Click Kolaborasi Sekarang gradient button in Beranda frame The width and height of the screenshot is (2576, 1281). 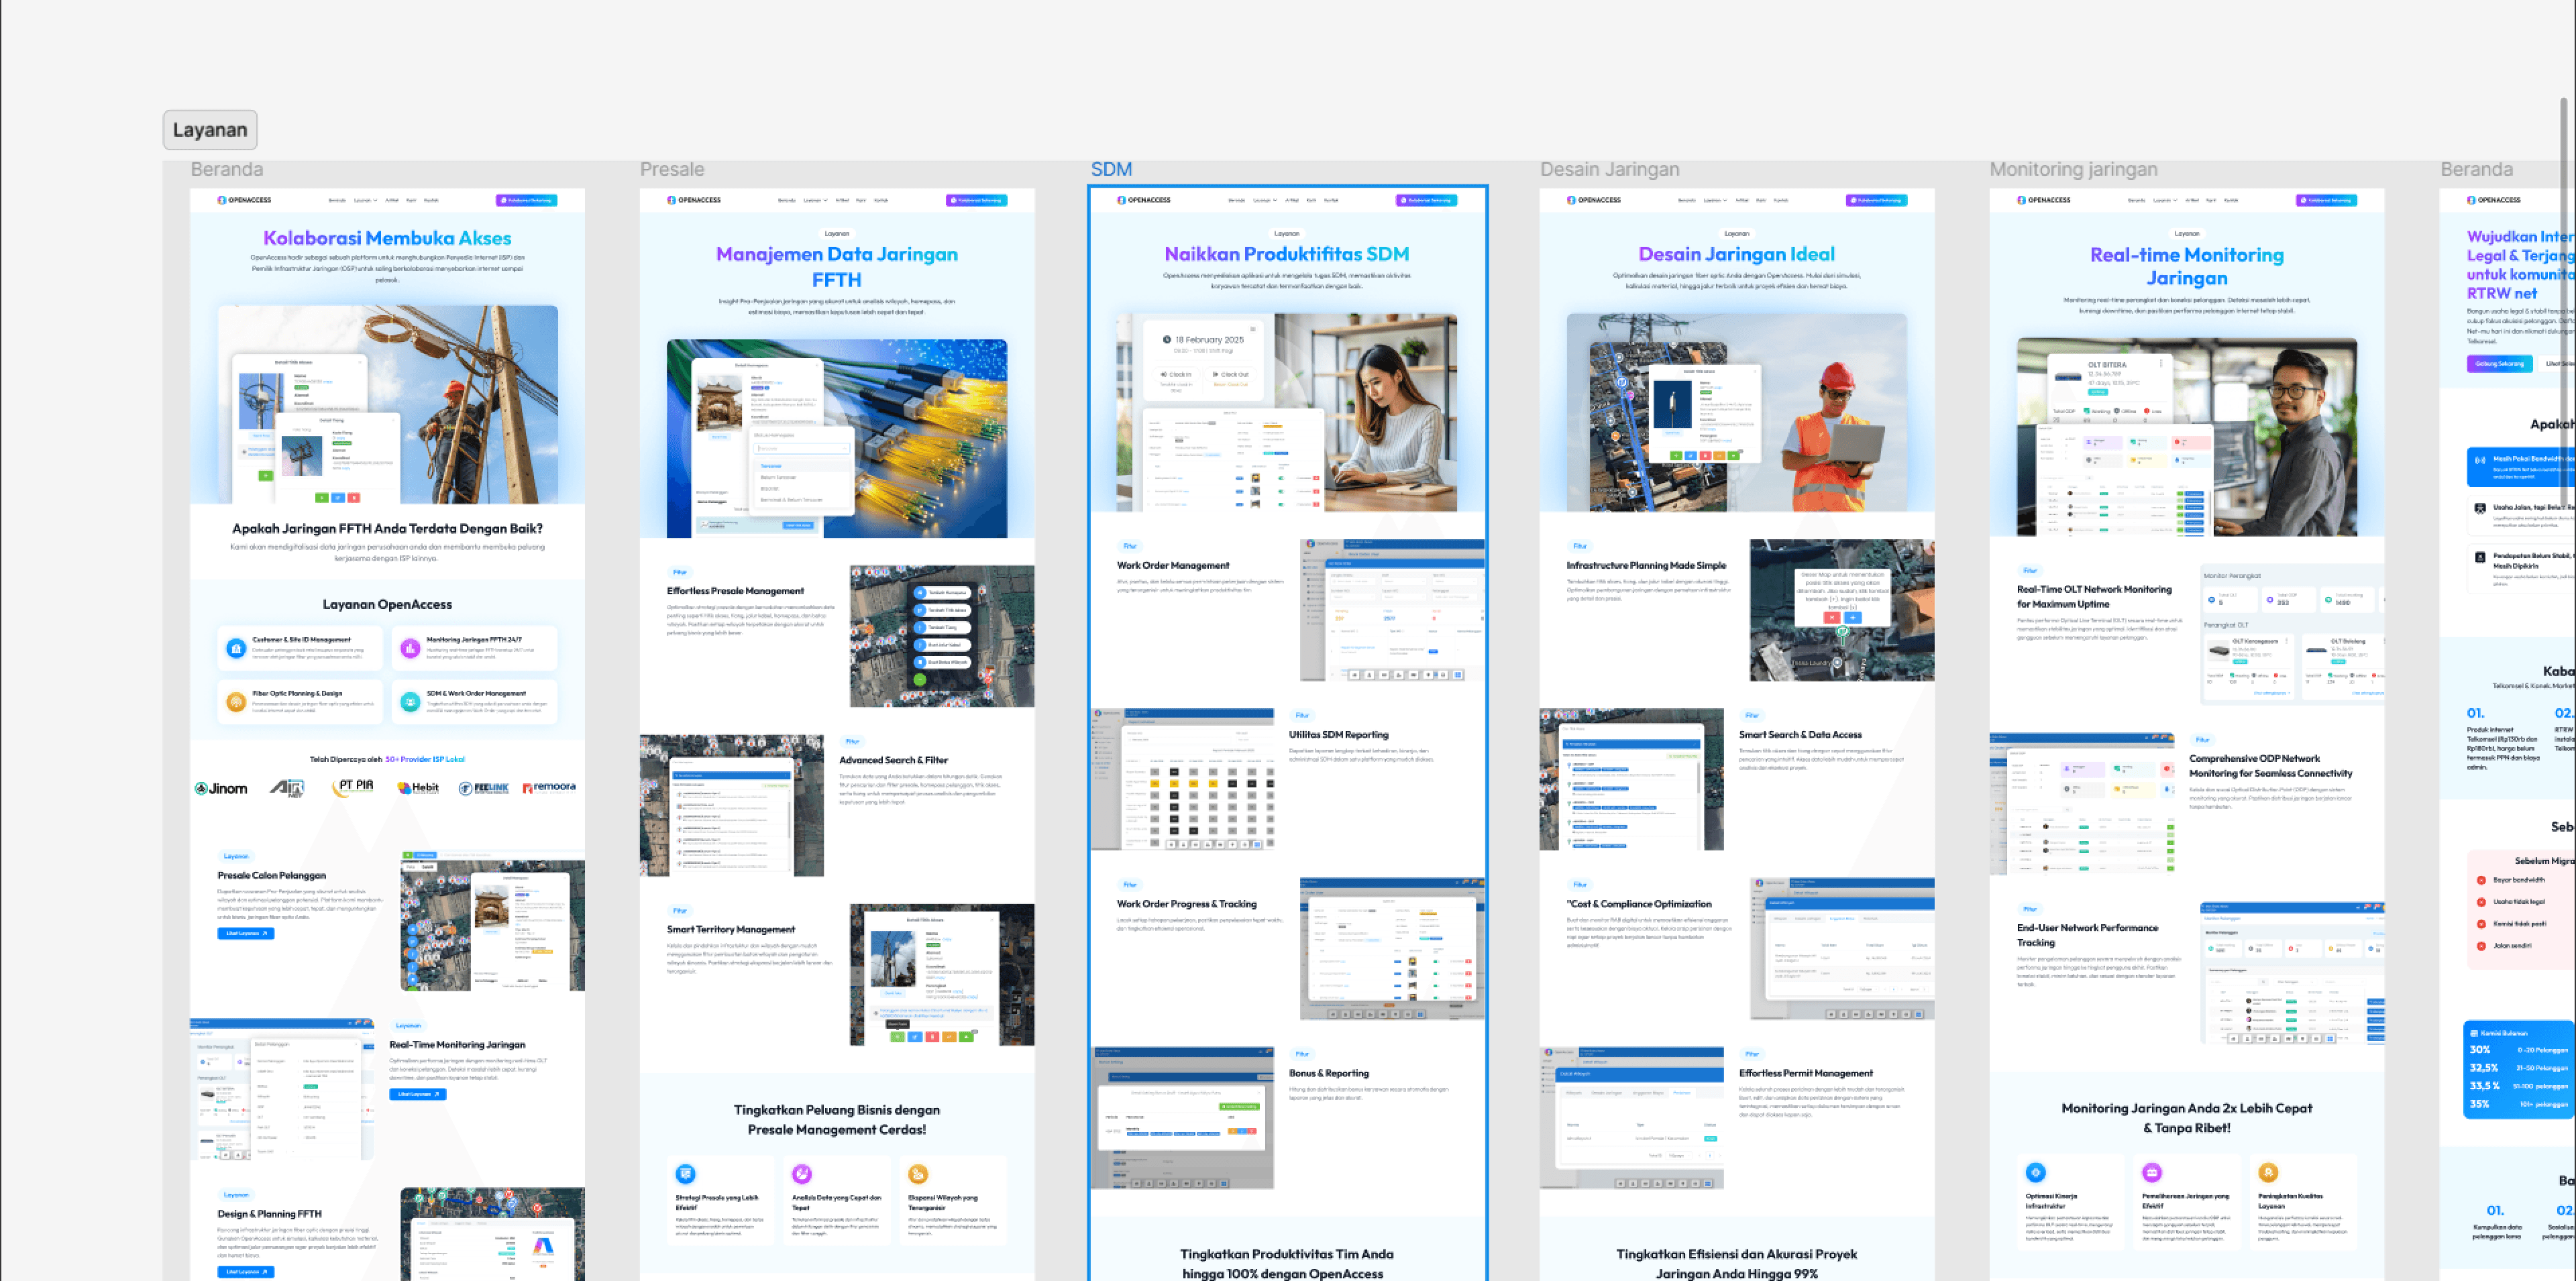(526, 200)
